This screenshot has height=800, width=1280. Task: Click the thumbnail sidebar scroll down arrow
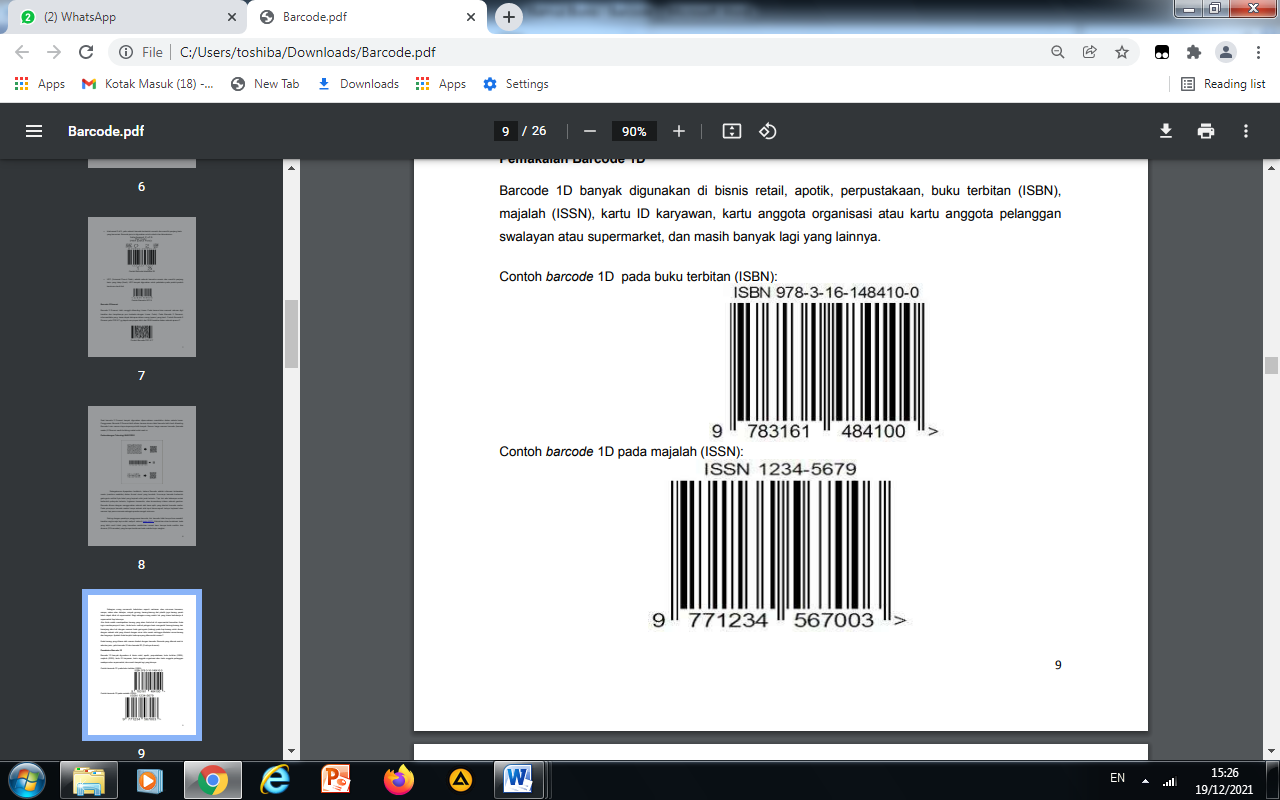[292, 751]
